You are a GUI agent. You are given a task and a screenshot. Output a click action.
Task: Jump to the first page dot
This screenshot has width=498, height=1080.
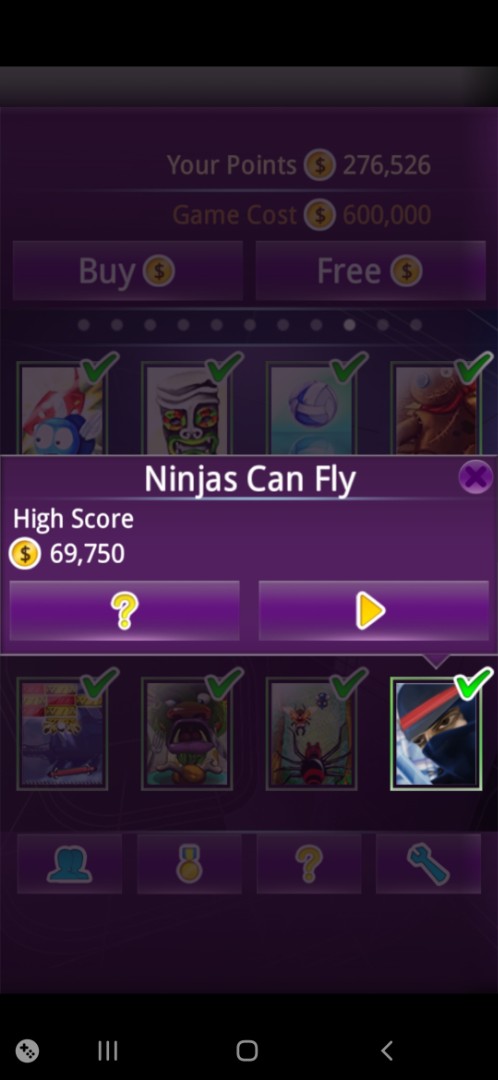click(84, 324)
